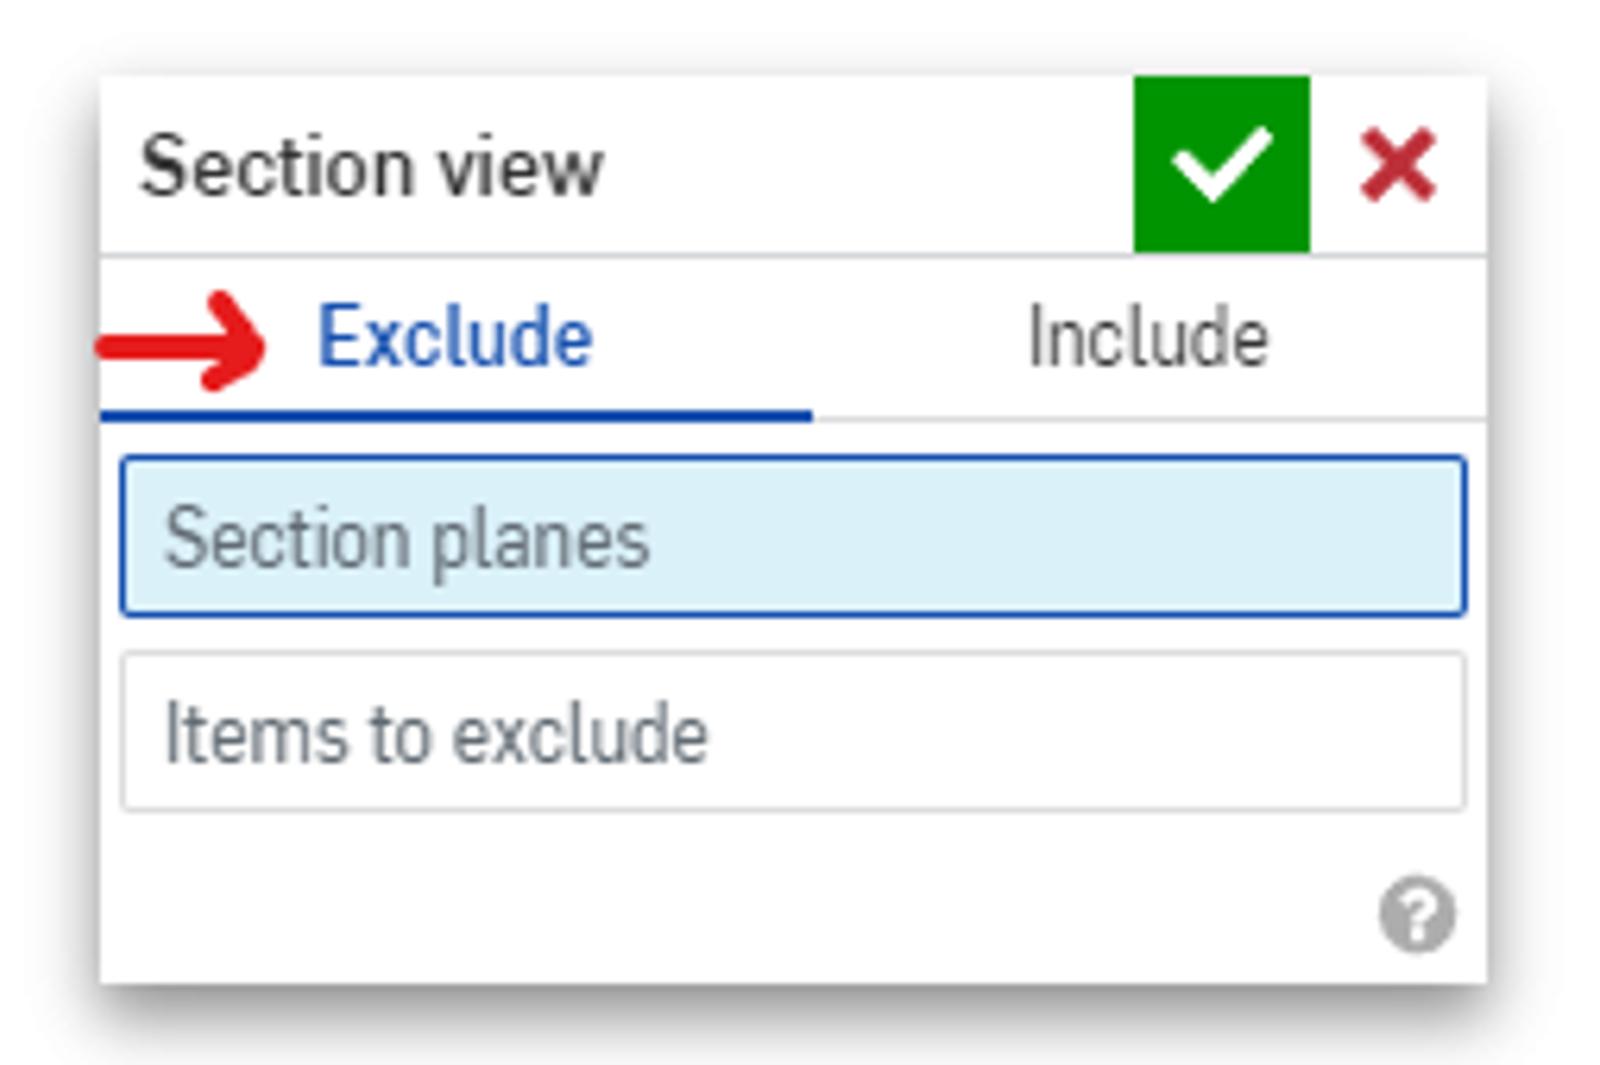Image resolution: width=1600 pixels, height=1065 pixels.
Task: Click inside the Items to exclude box
Action: point(793,732)
